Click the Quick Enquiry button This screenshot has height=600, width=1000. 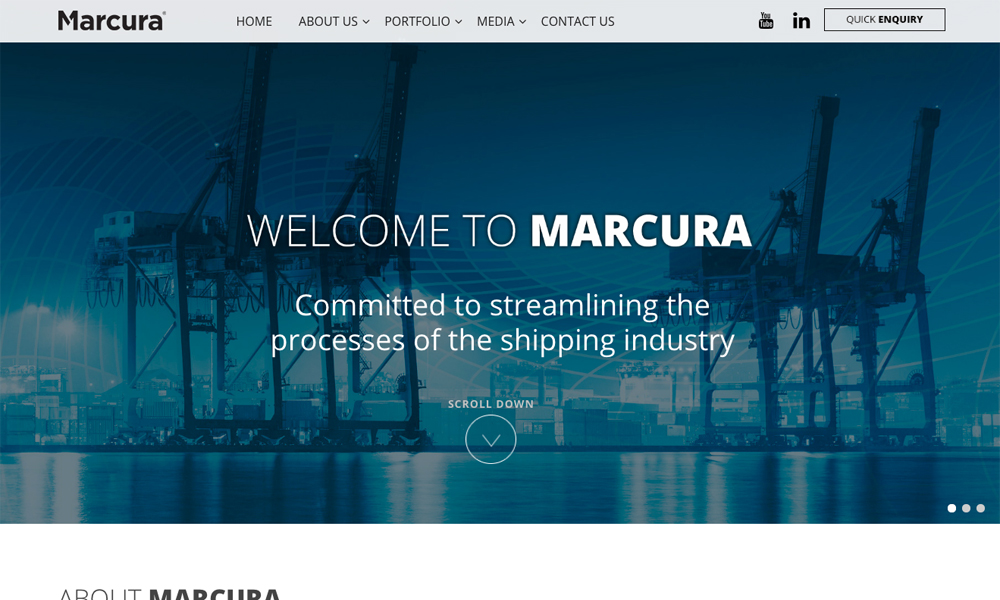[885, 20]
